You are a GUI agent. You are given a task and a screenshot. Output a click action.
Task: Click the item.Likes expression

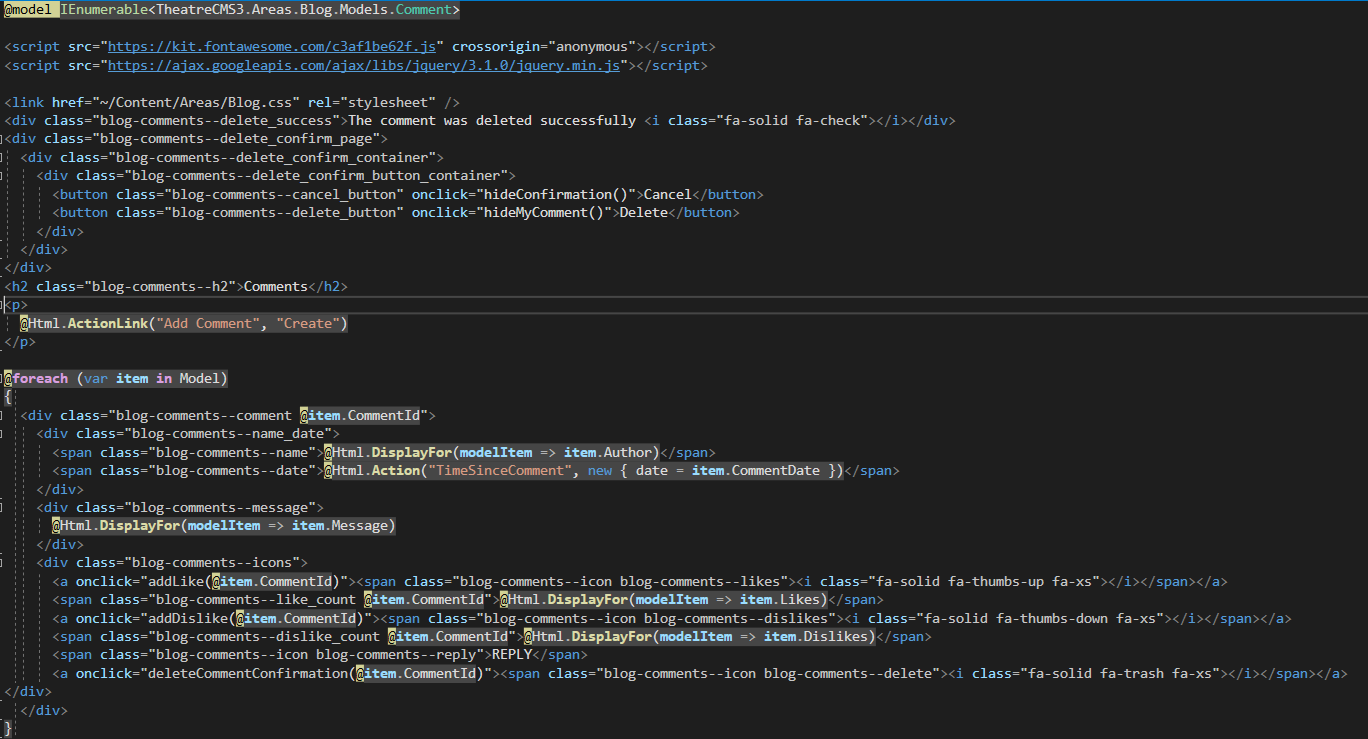[x=780, y=599]
